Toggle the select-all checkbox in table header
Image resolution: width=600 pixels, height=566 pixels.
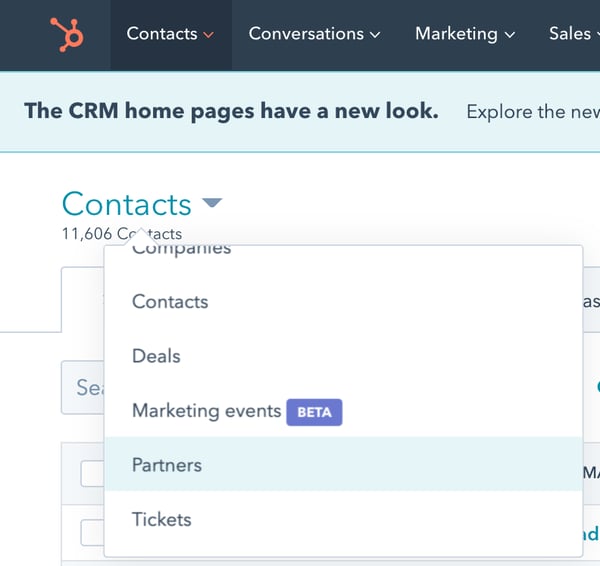[x=92, y=474]
